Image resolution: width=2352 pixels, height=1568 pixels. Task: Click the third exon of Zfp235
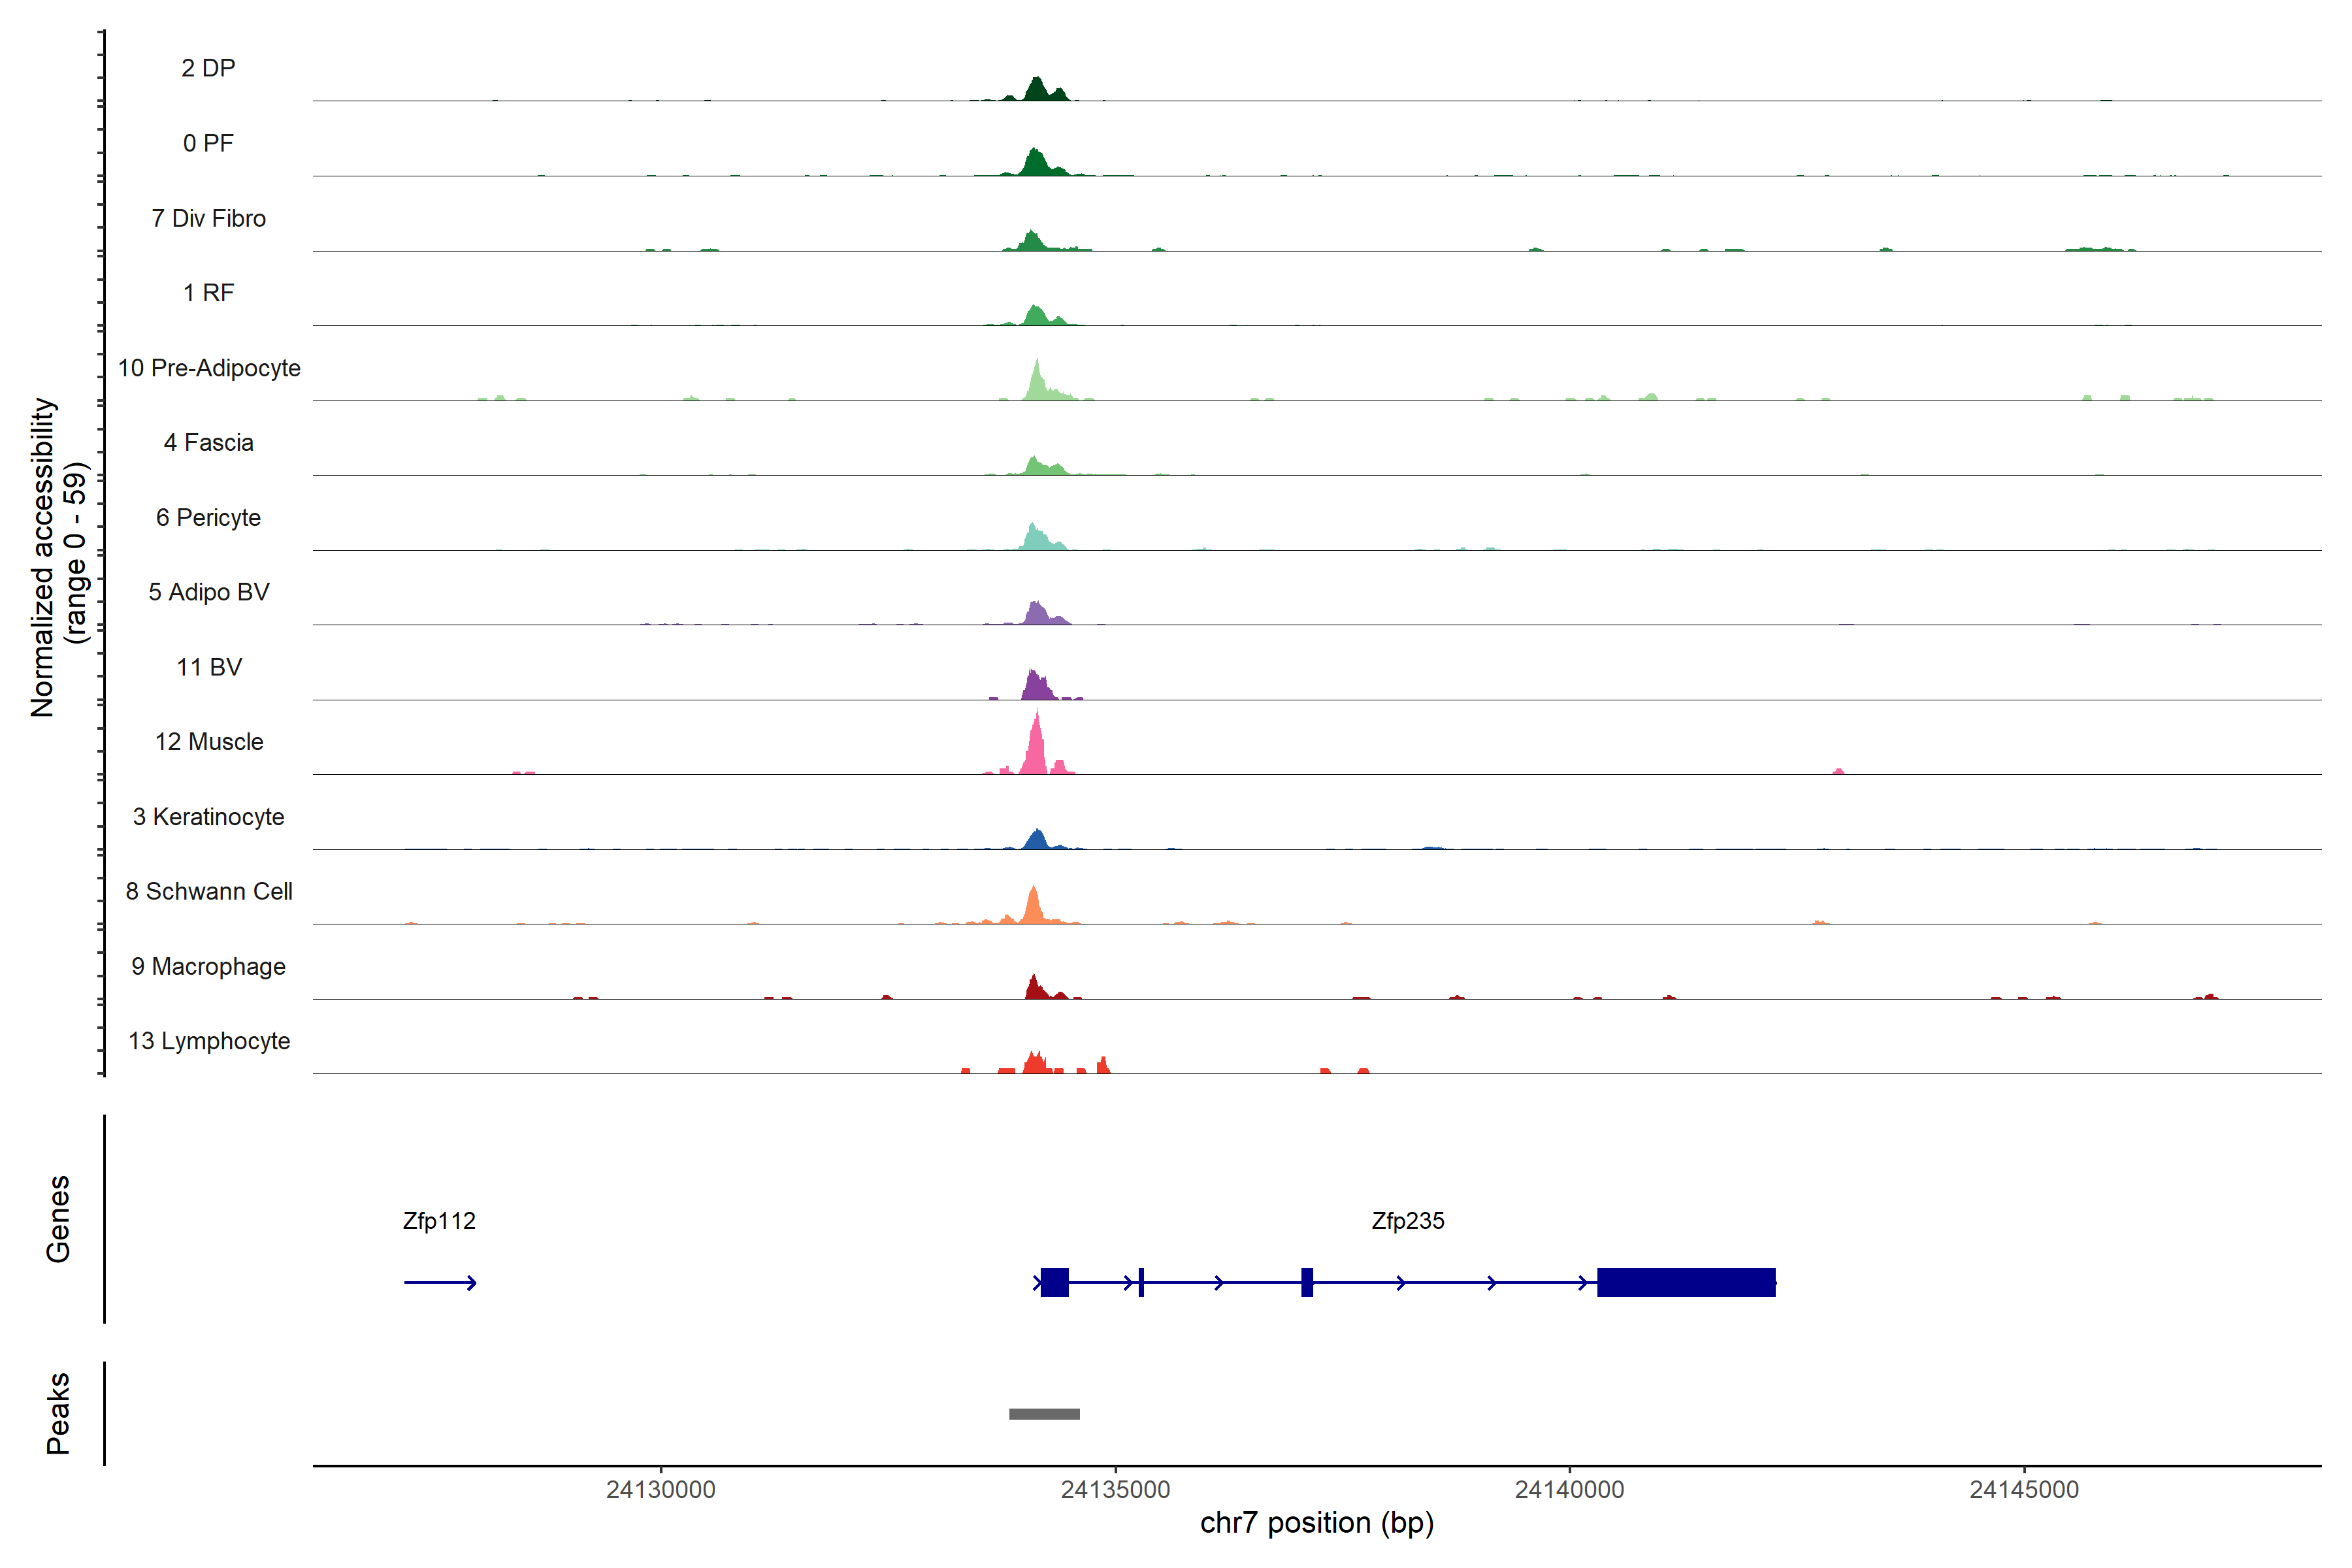(x=1307, y=1282)
